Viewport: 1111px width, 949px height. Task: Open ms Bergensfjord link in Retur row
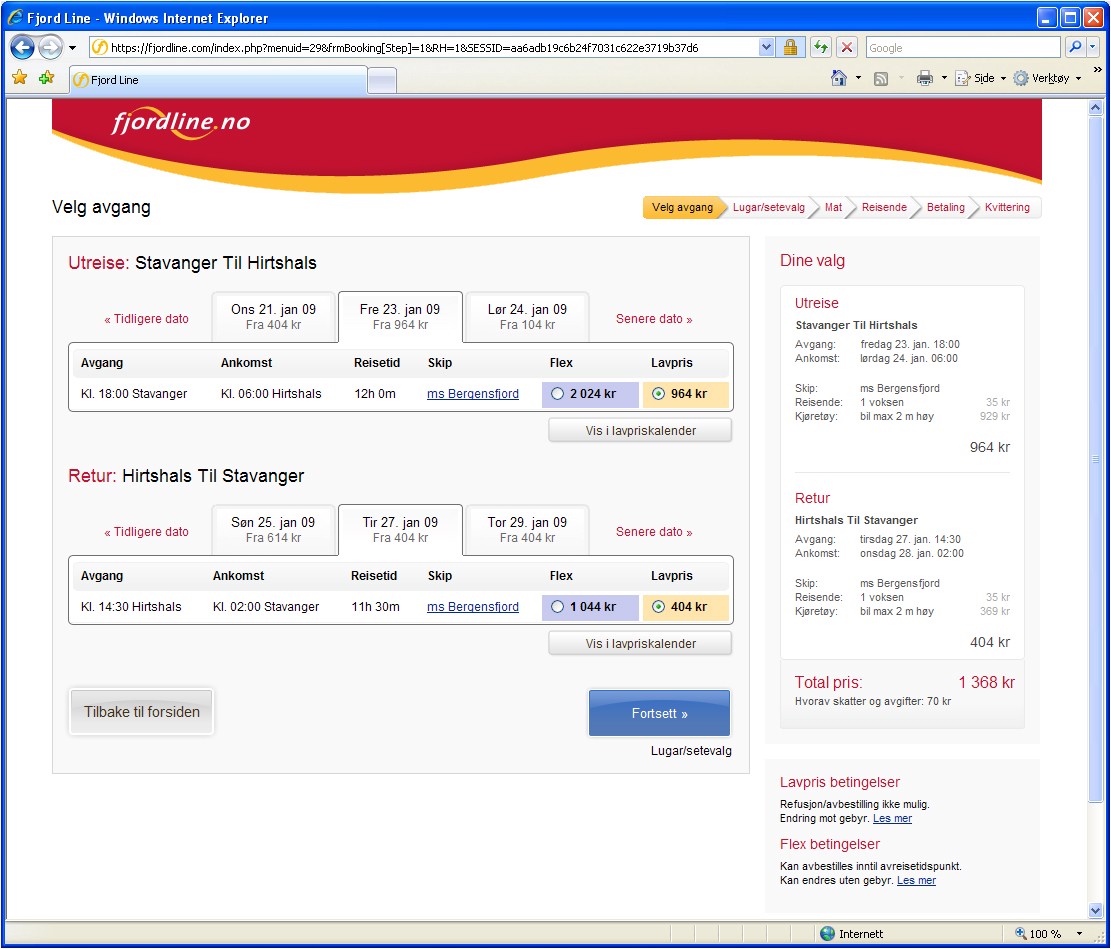473,607
